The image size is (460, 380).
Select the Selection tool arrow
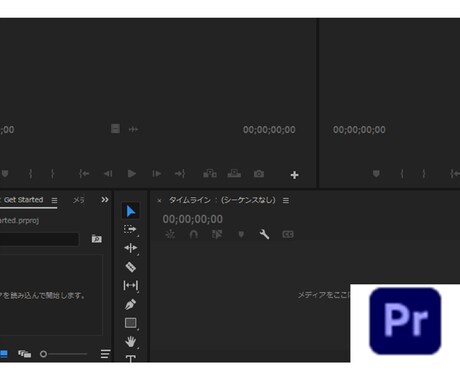(130, 211)
